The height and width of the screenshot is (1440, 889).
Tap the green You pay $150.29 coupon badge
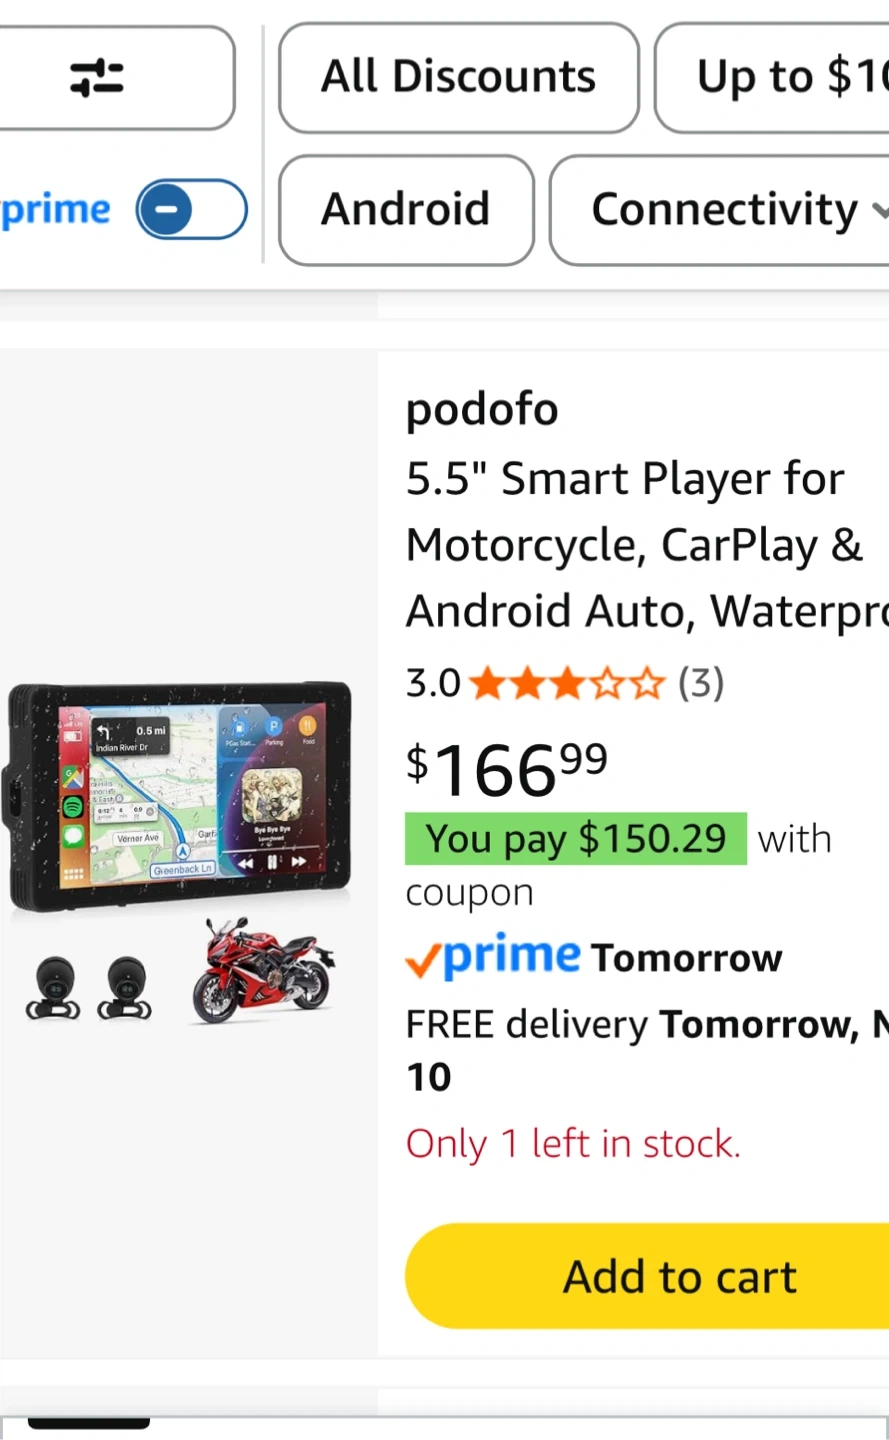tap(575, 838)
